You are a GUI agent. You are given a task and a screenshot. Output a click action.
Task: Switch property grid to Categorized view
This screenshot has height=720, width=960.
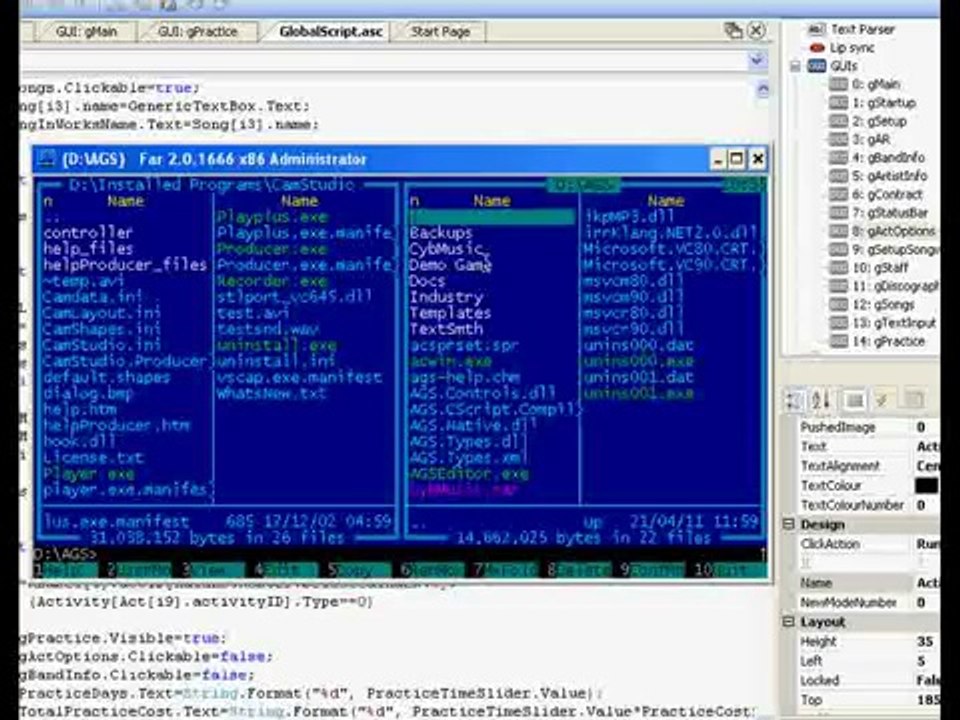(794, 400)
